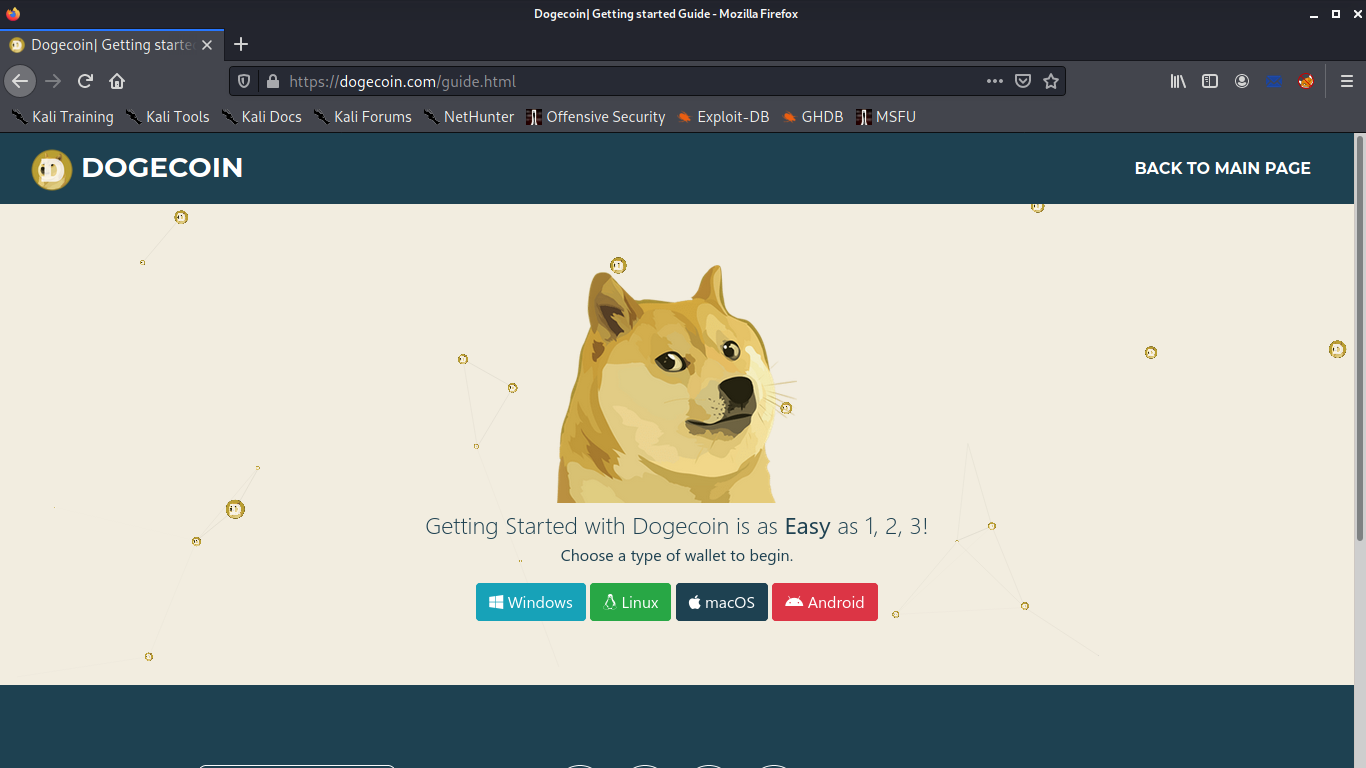Choose the Linux wallet button
1366x768 pixels.
pyautogui.click(x=630, y=602)
